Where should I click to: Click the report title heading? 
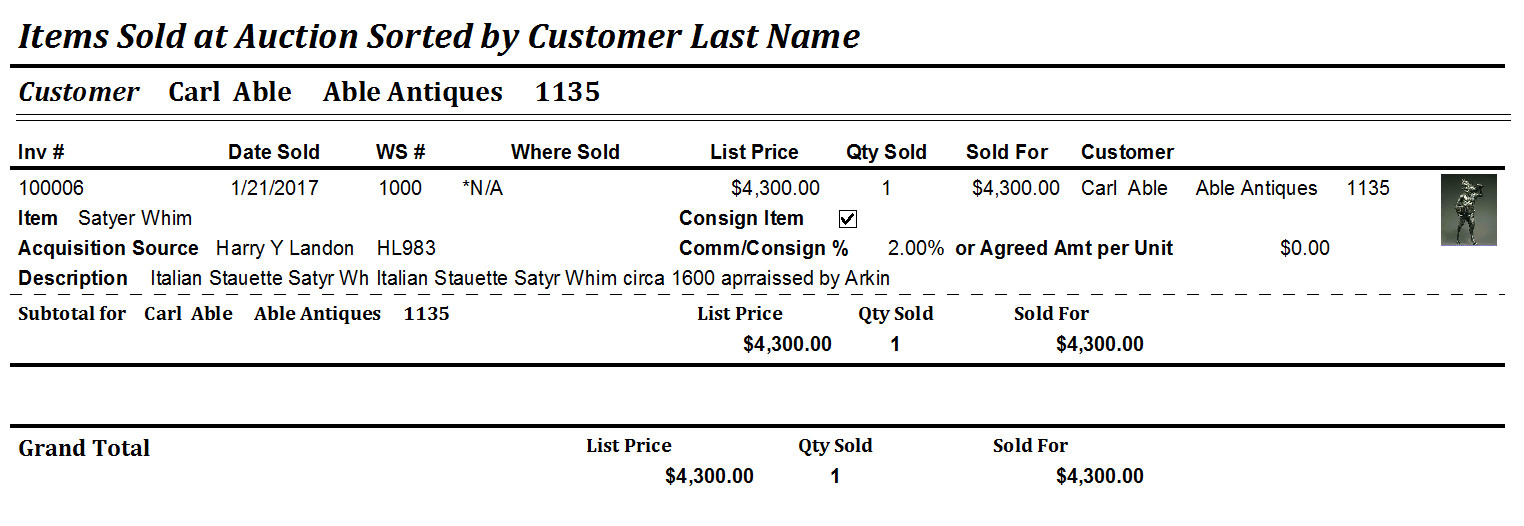pyautogui.click(x=439, y=37)
